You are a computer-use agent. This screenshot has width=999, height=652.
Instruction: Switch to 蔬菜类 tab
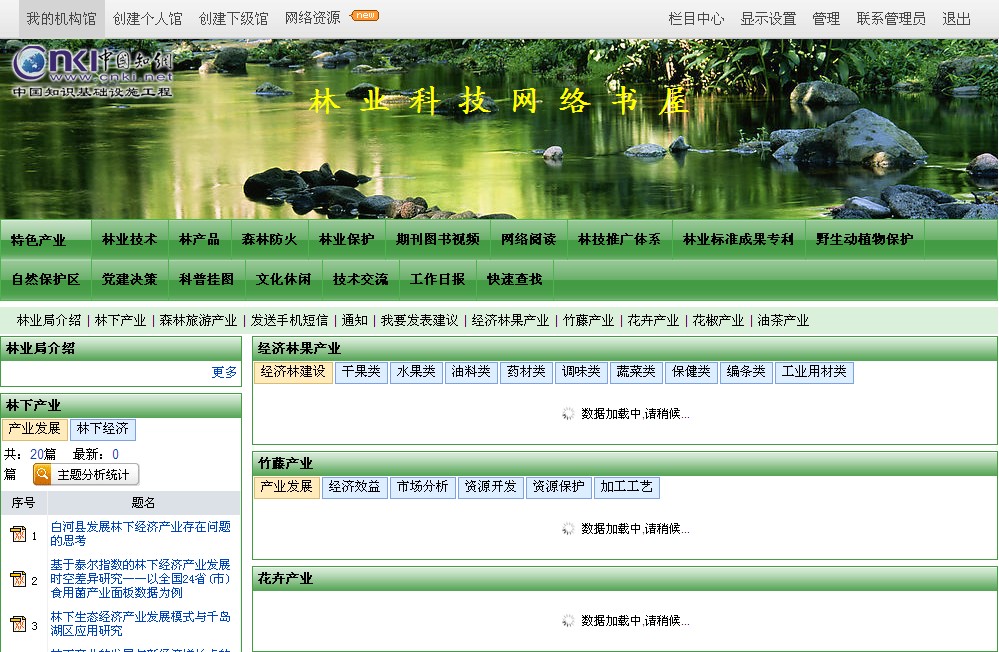click(636, 372)
